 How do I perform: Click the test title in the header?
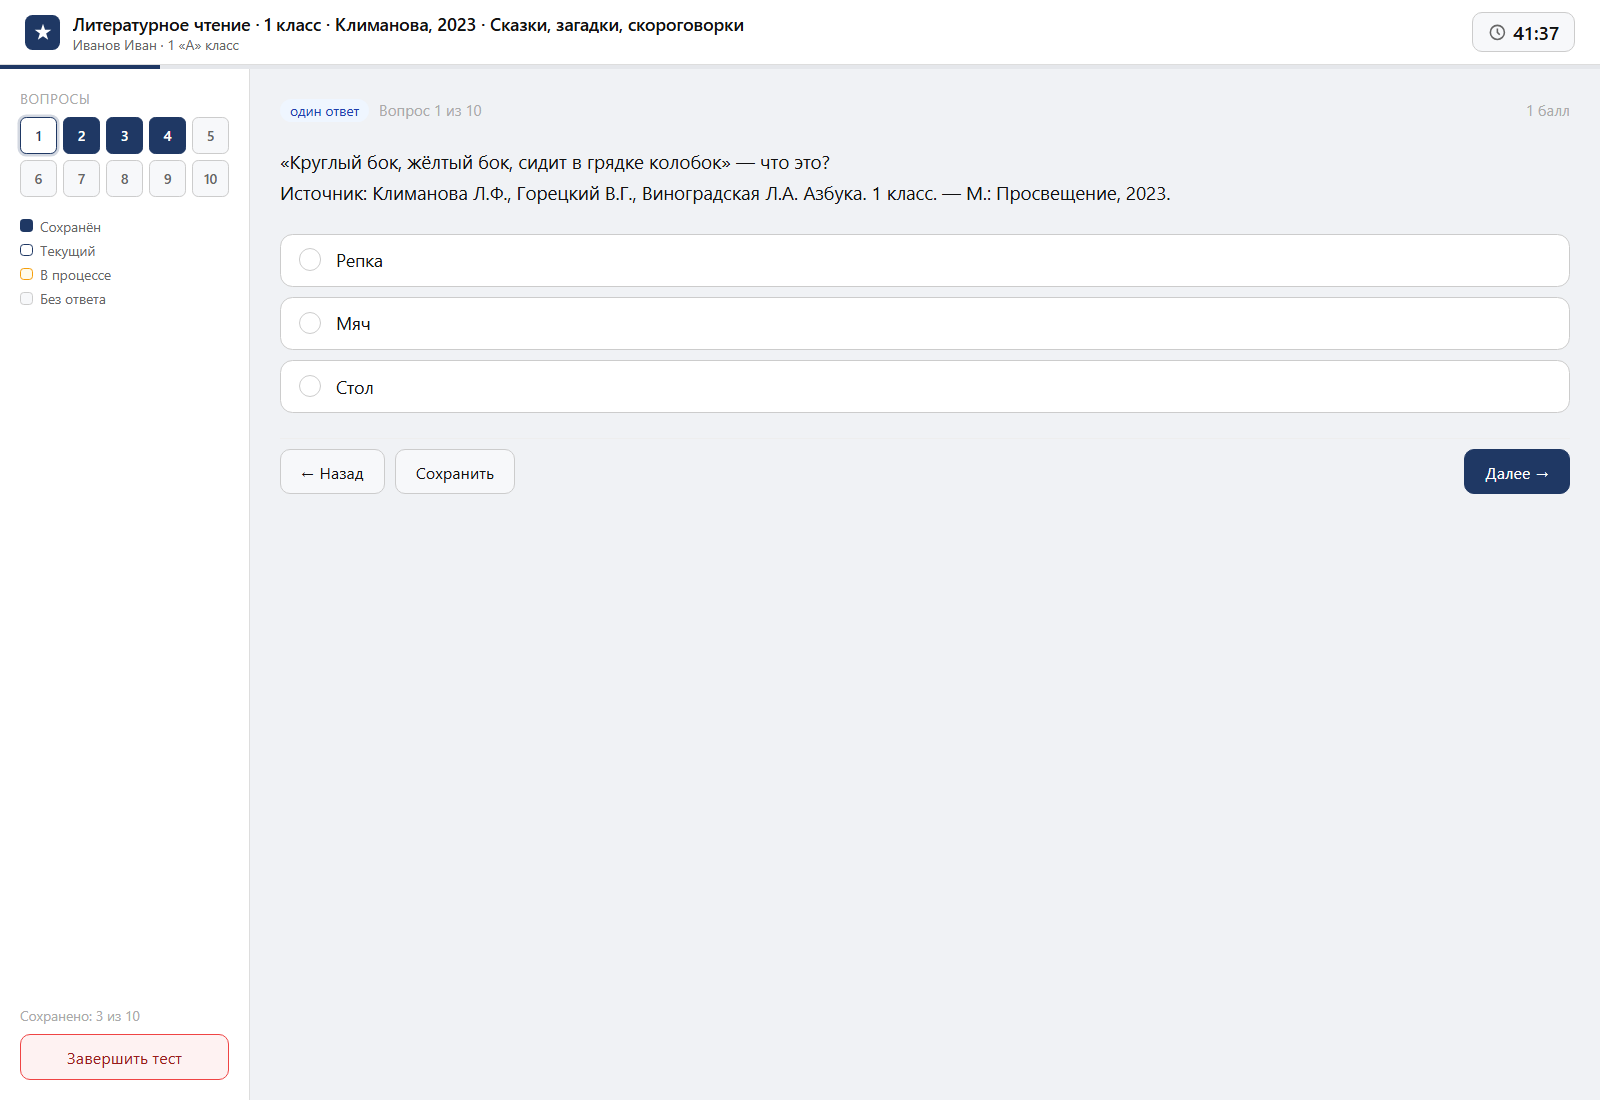click(x=408, y=25)
